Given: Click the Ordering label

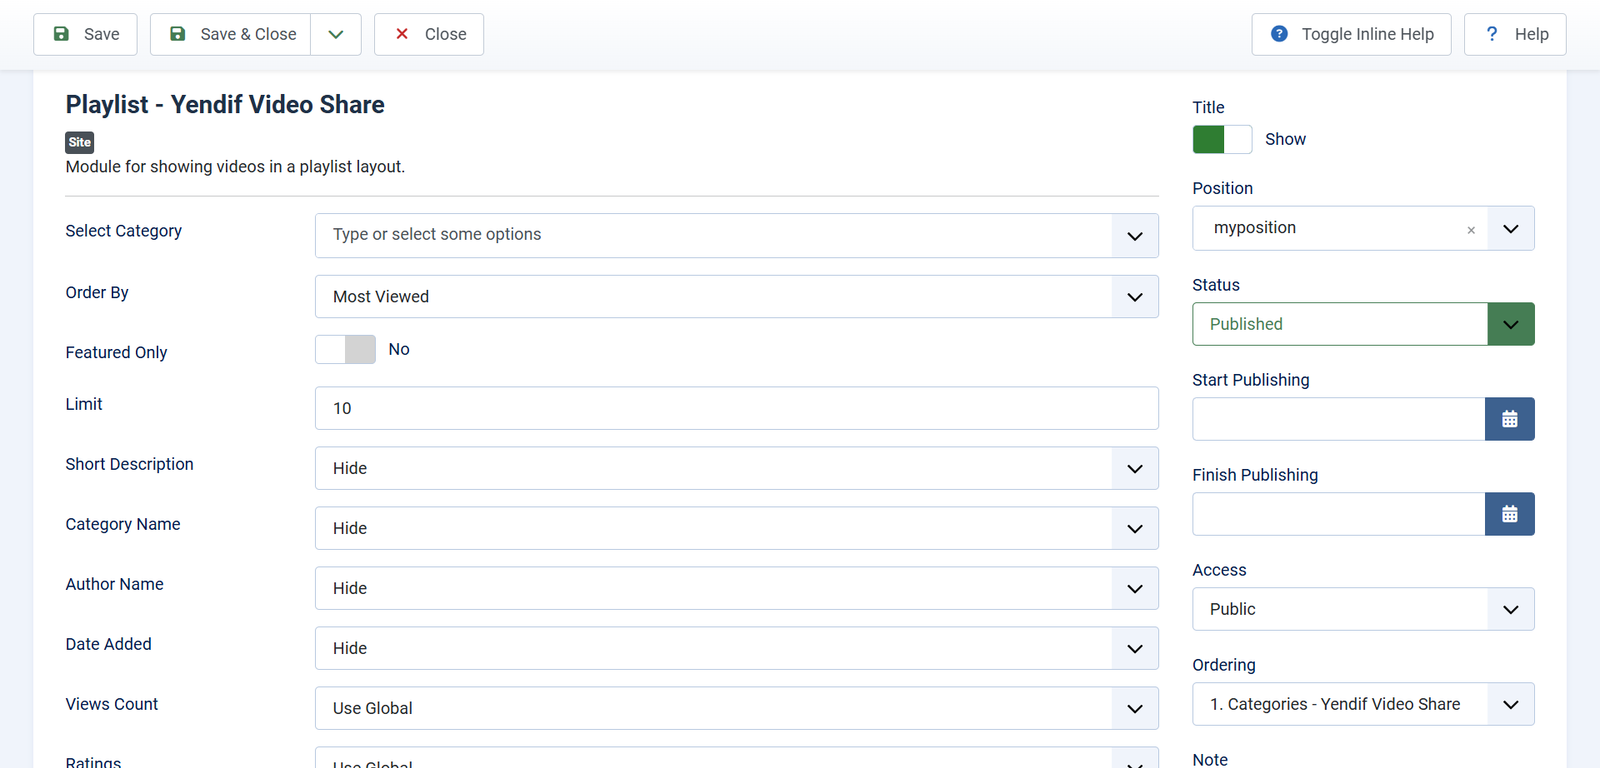Looking at the screenshot, I should [1224, 665].
